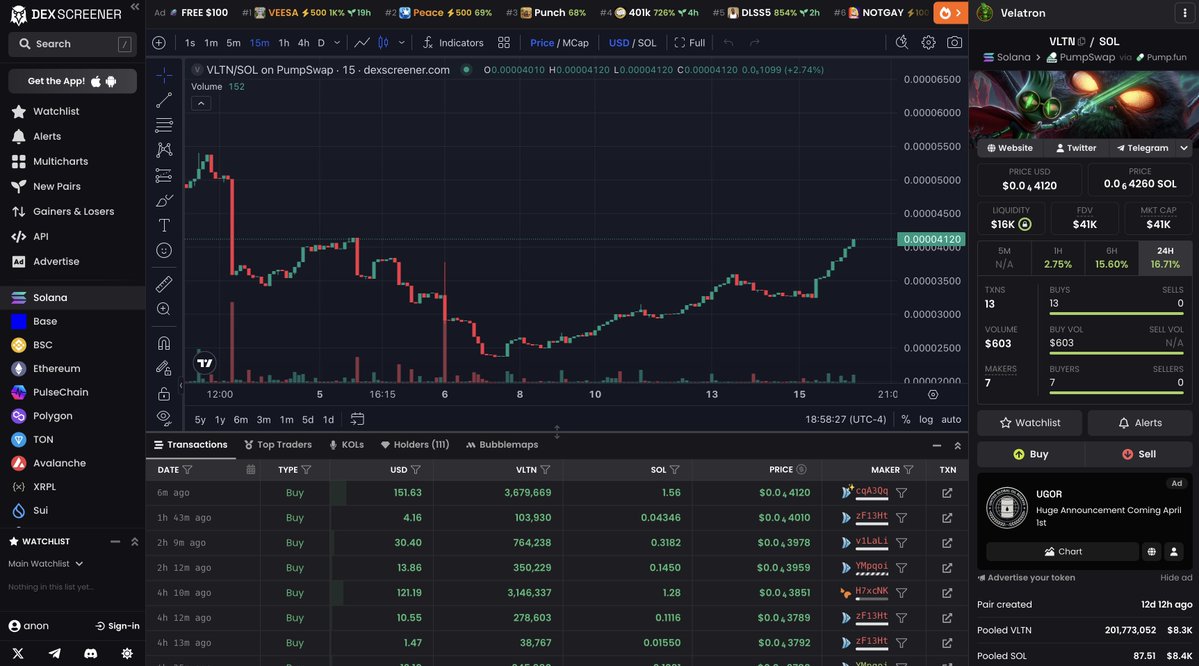1199x666 pixels.
Task: Open the Top Traders tab
Action: pos(278,444)
